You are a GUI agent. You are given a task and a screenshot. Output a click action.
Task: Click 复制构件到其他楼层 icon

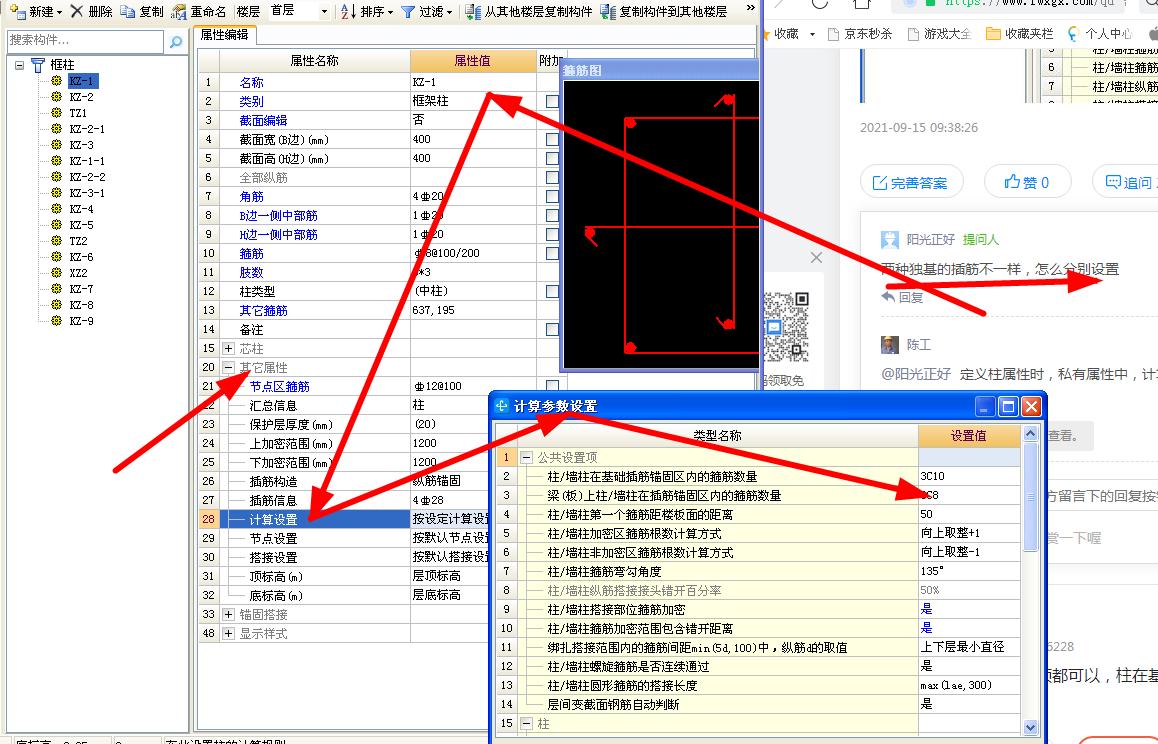coord(608,11)
